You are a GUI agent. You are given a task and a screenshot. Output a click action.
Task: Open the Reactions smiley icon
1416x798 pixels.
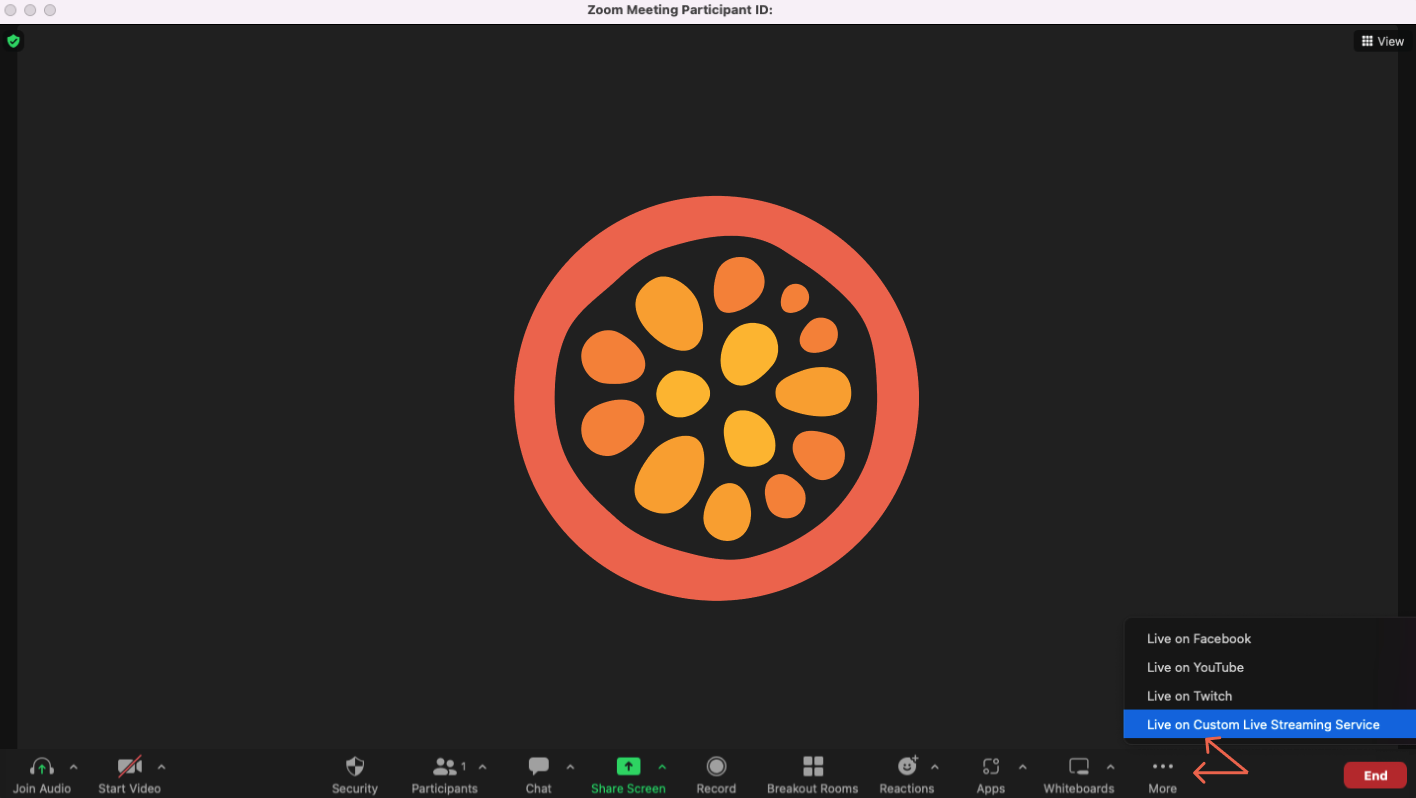907,767
